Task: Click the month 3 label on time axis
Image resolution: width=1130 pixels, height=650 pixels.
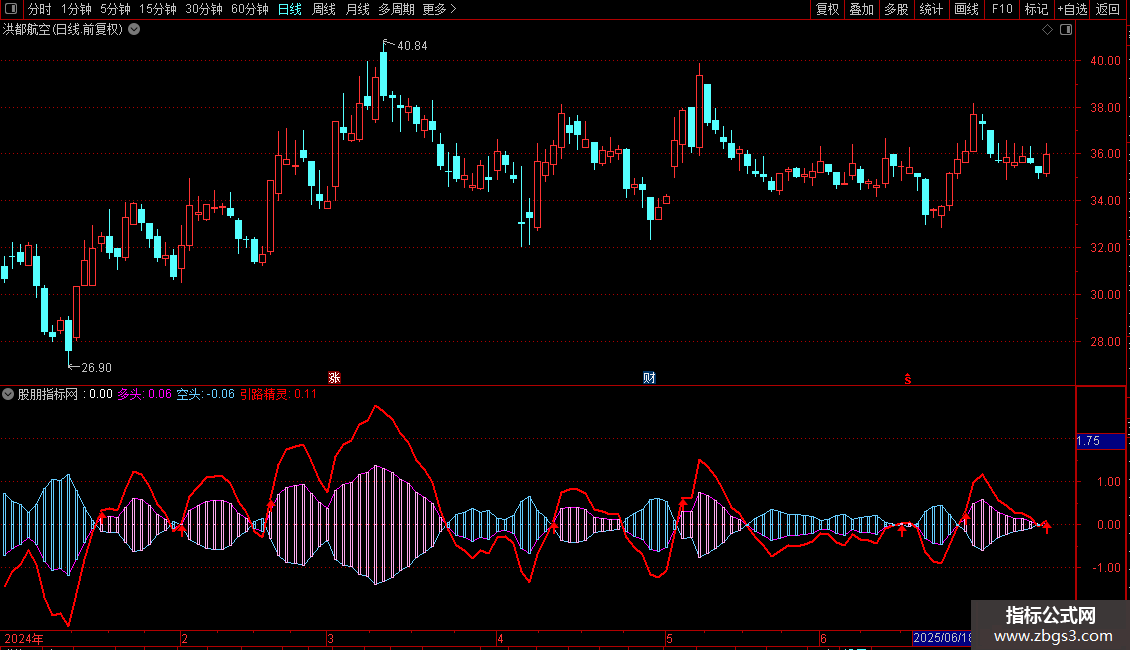Action: point(330,638)
